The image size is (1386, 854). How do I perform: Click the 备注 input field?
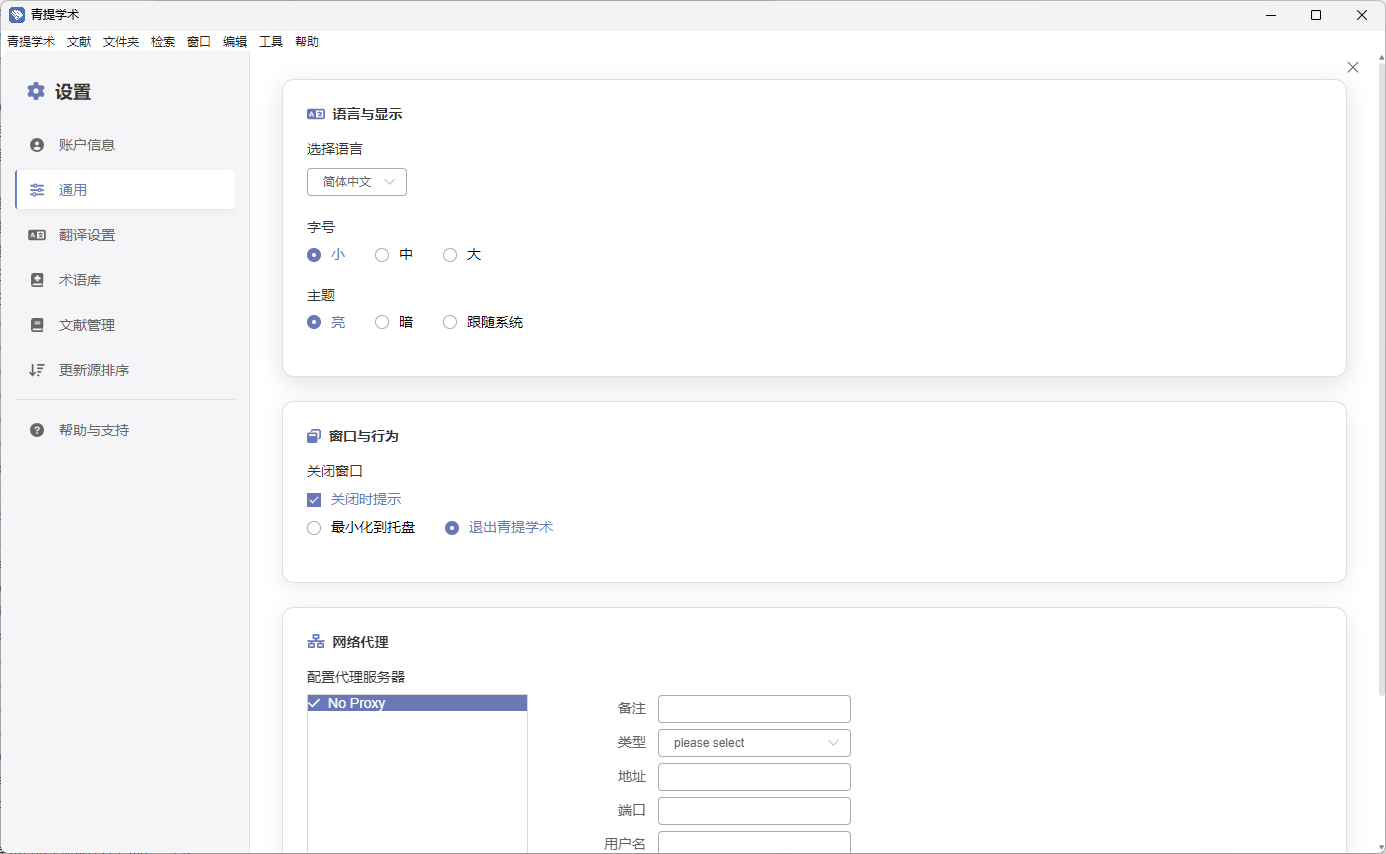tap(754, 709)
